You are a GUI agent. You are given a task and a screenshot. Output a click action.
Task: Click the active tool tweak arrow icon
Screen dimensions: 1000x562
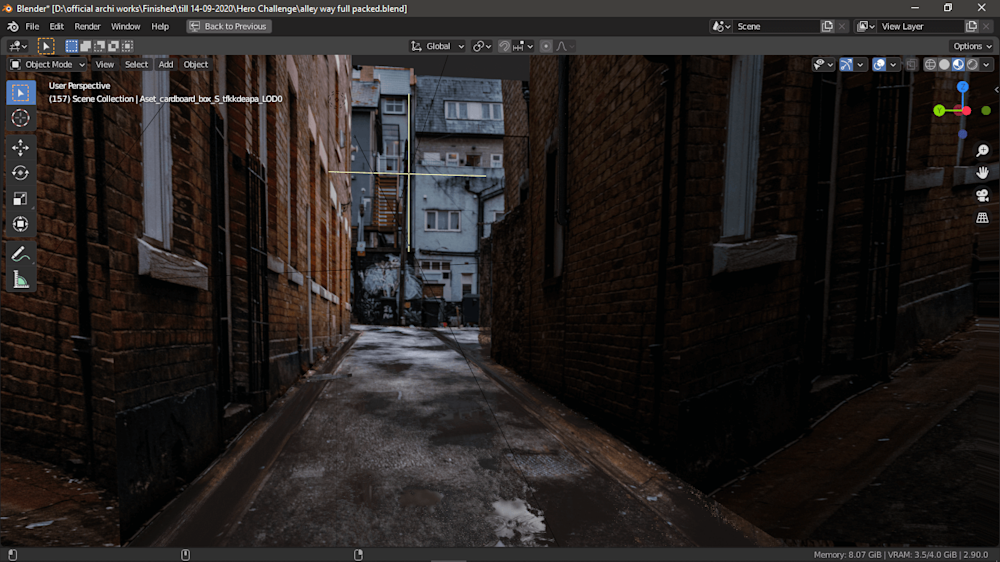click(x=46, y=46)
